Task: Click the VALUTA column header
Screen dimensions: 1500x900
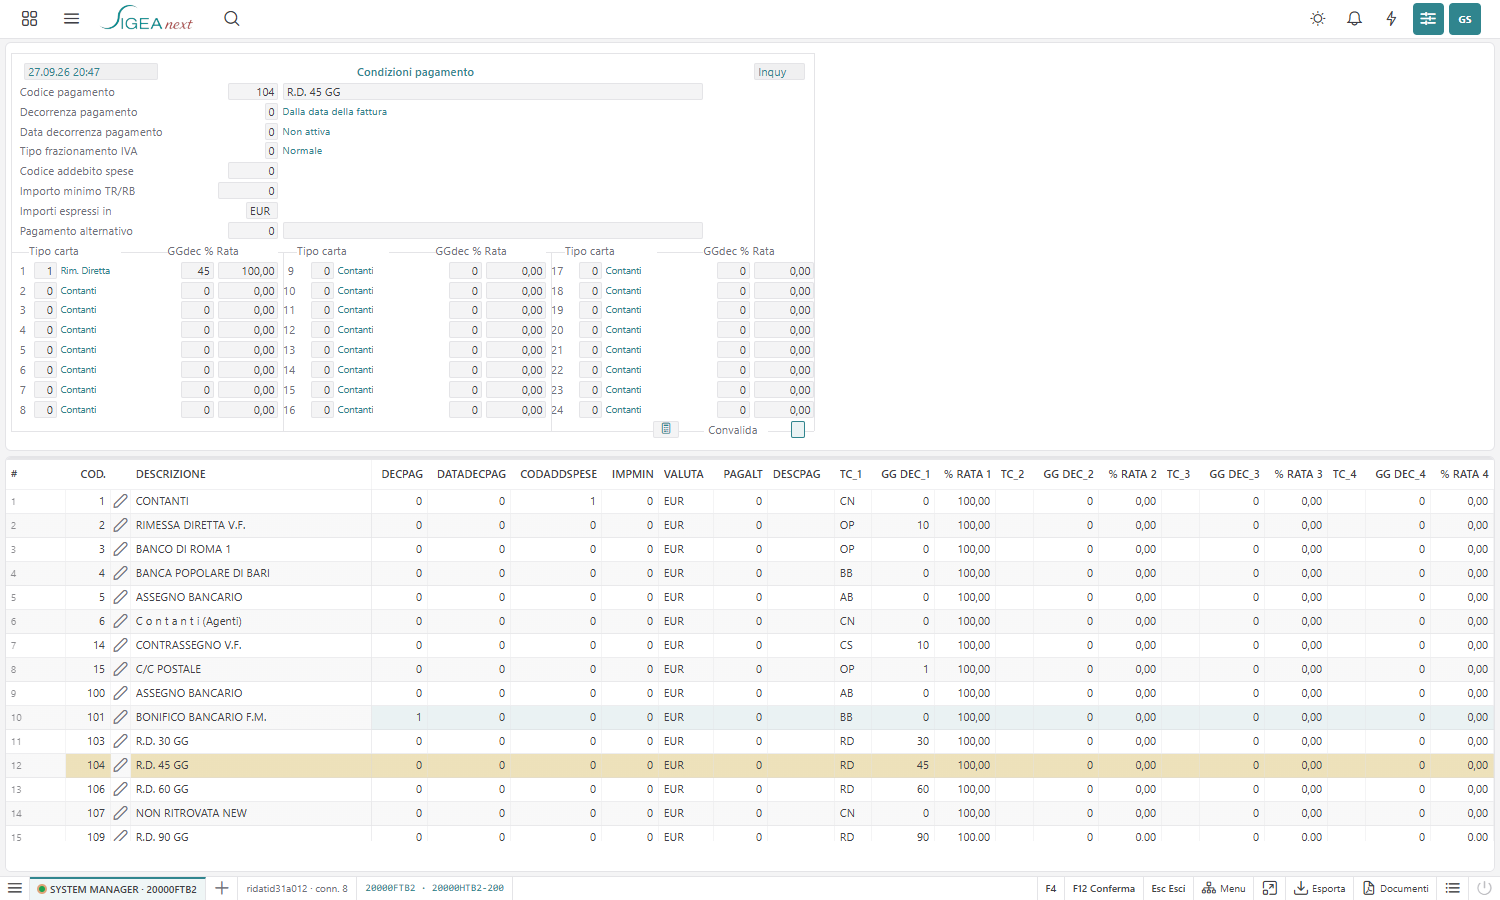Action: pos(684,474)
